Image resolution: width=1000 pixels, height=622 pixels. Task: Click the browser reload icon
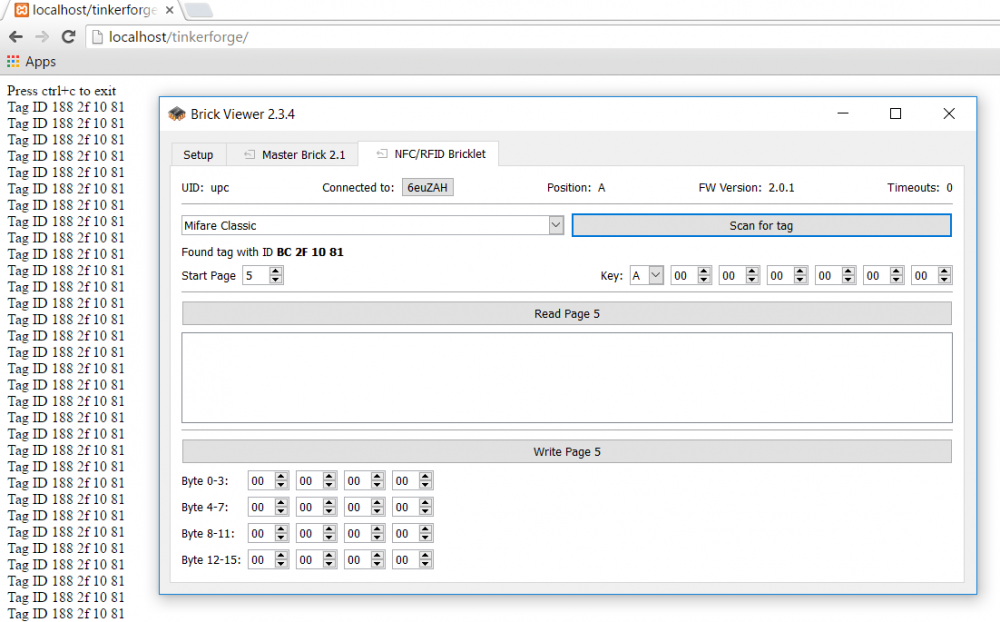coord(68,37)
